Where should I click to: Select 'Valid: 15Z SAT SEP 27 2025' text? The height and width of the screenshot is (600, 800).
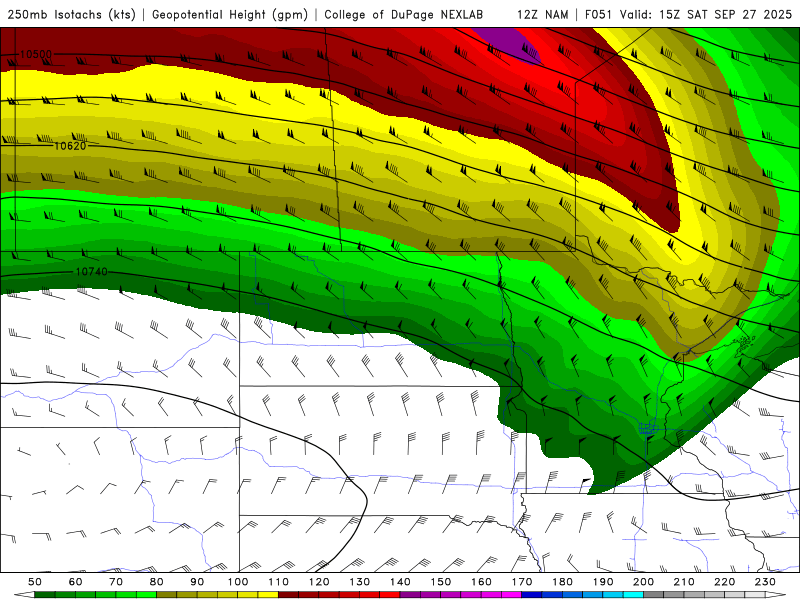706,14
